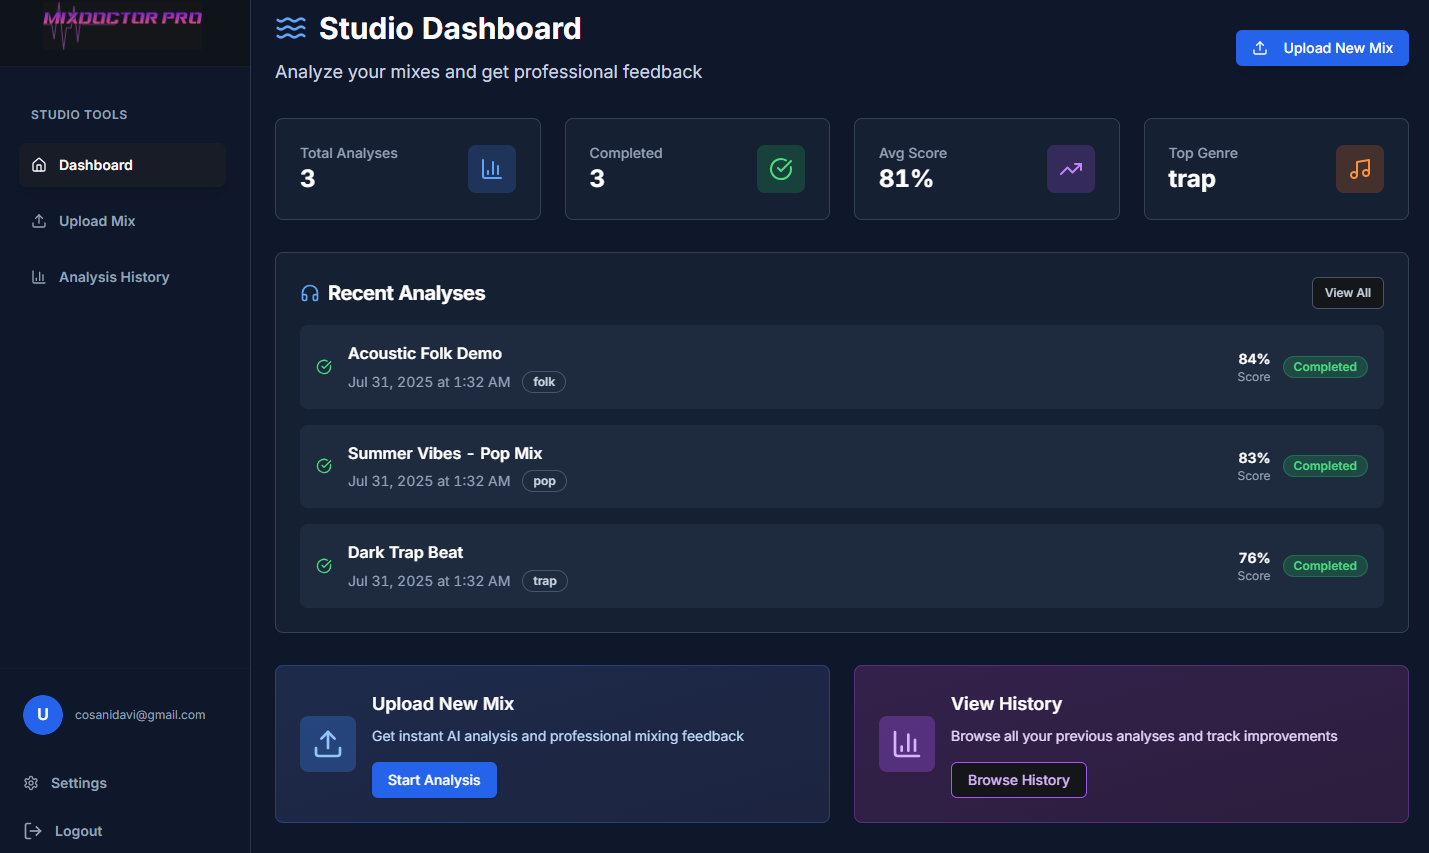The image size is (1429, 853).
Task: Click the check icon beside Summer Vibes
Action: point(324,466)
